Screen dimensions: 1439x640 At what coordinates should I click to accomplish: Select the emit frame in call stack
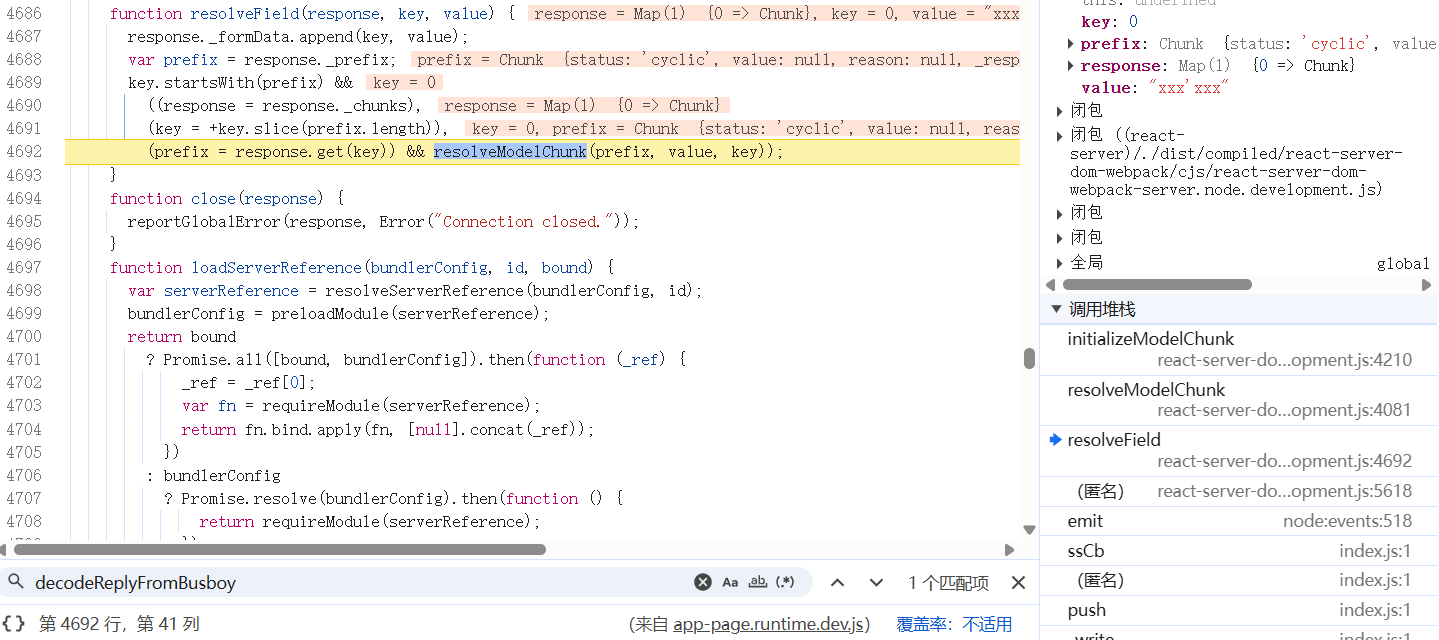pyautogui.click(x=1085, y=521)
